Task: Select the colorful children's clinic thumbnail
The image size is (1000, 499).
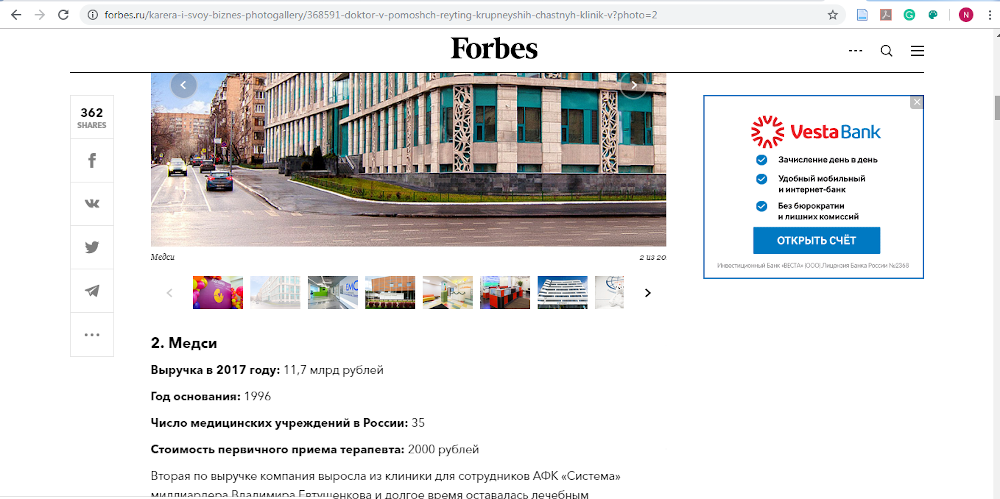Action: [447, 292]
